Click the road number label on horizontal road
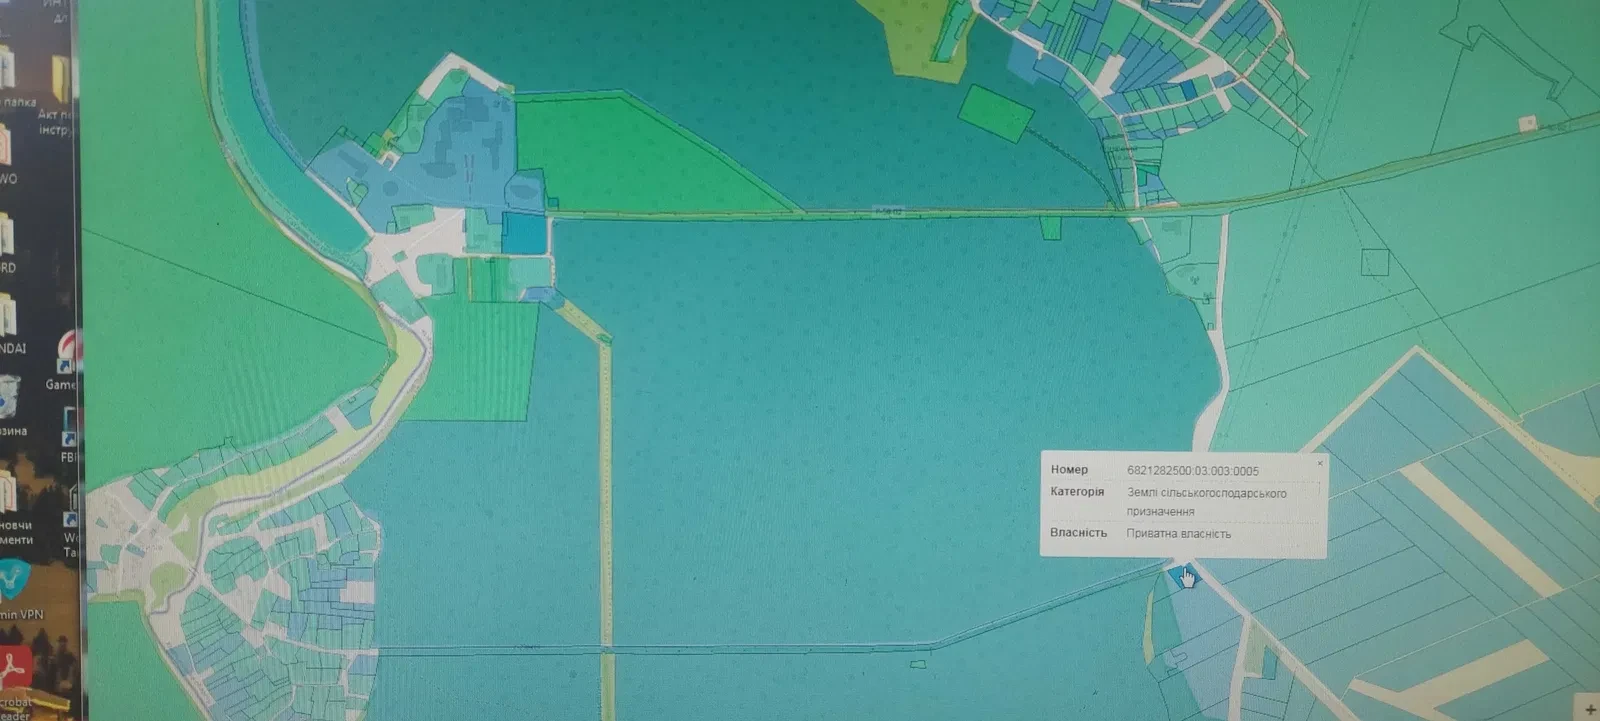The height and width of the screenshot is (721, 1600). pyautogui.click(x=887, y=211)
